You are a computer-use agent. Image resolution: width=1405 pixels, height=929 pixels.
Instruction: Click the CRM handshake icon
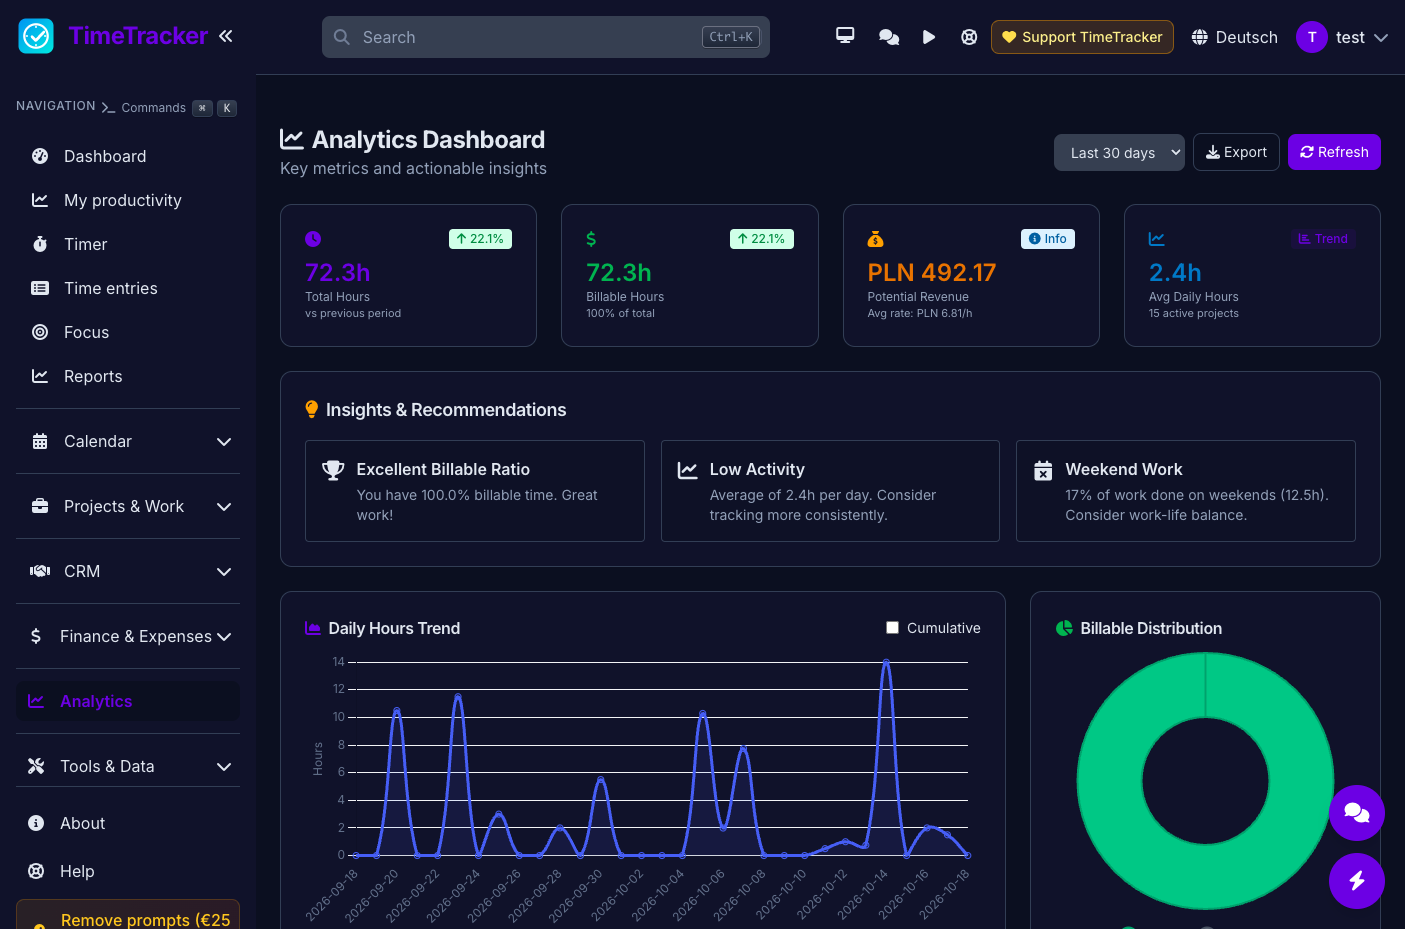40,571
